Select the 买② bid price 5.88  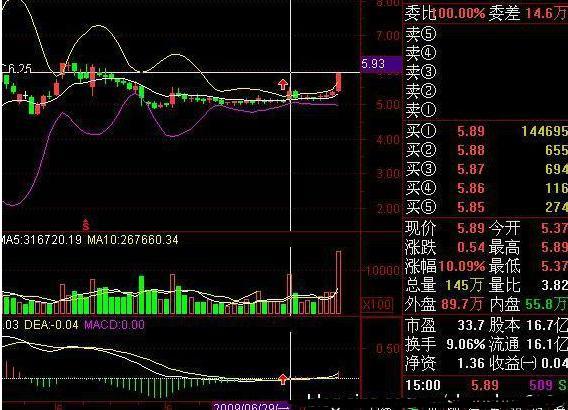click(x=471, y=150)
